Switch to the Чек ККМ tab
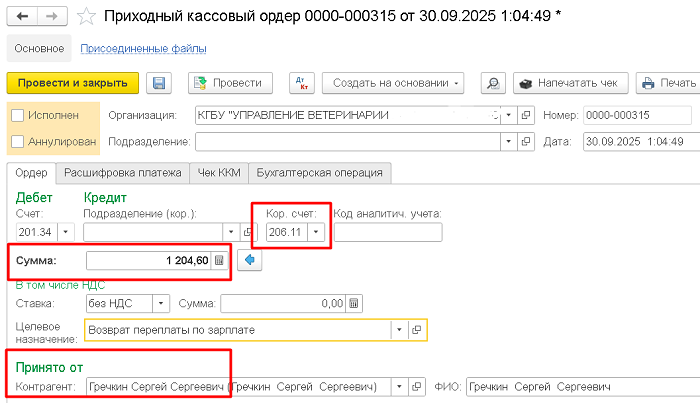 coord(219,173)
